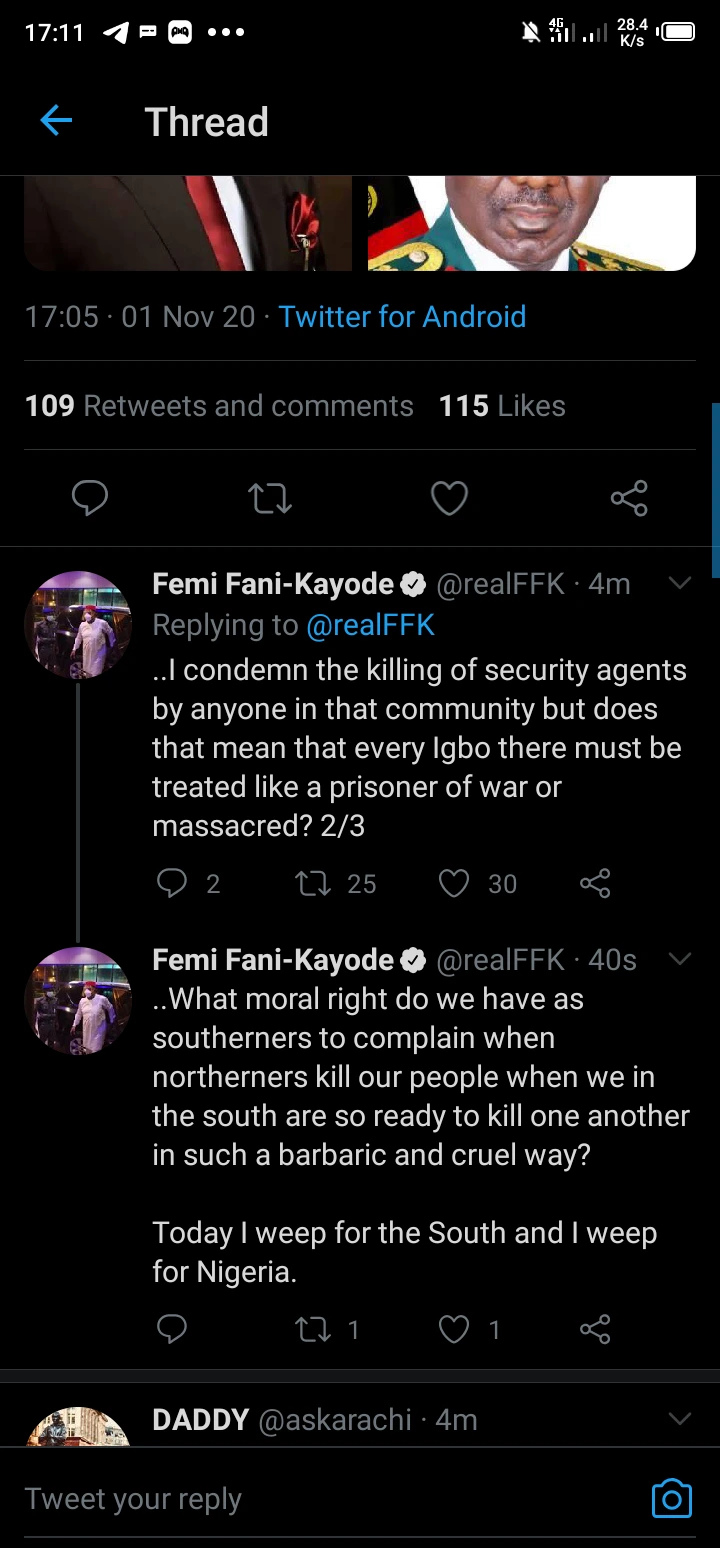Share the 2/3 tweet
720x1548 pixels.
pyautogui.click(x=595, y=883)
